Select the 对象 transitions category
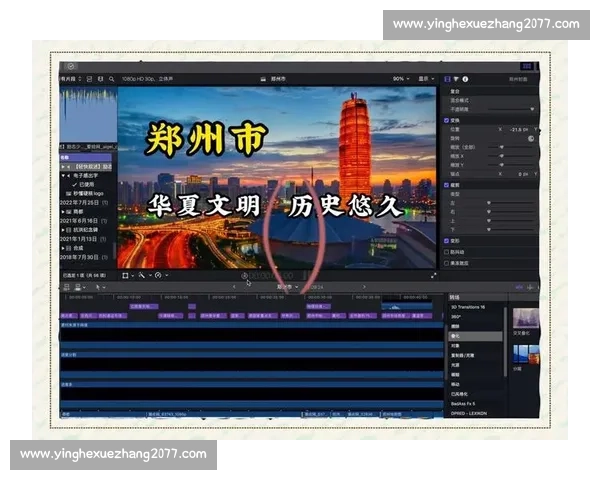The height and width of the screenshot is (480, 600). [x=455, y=346]
